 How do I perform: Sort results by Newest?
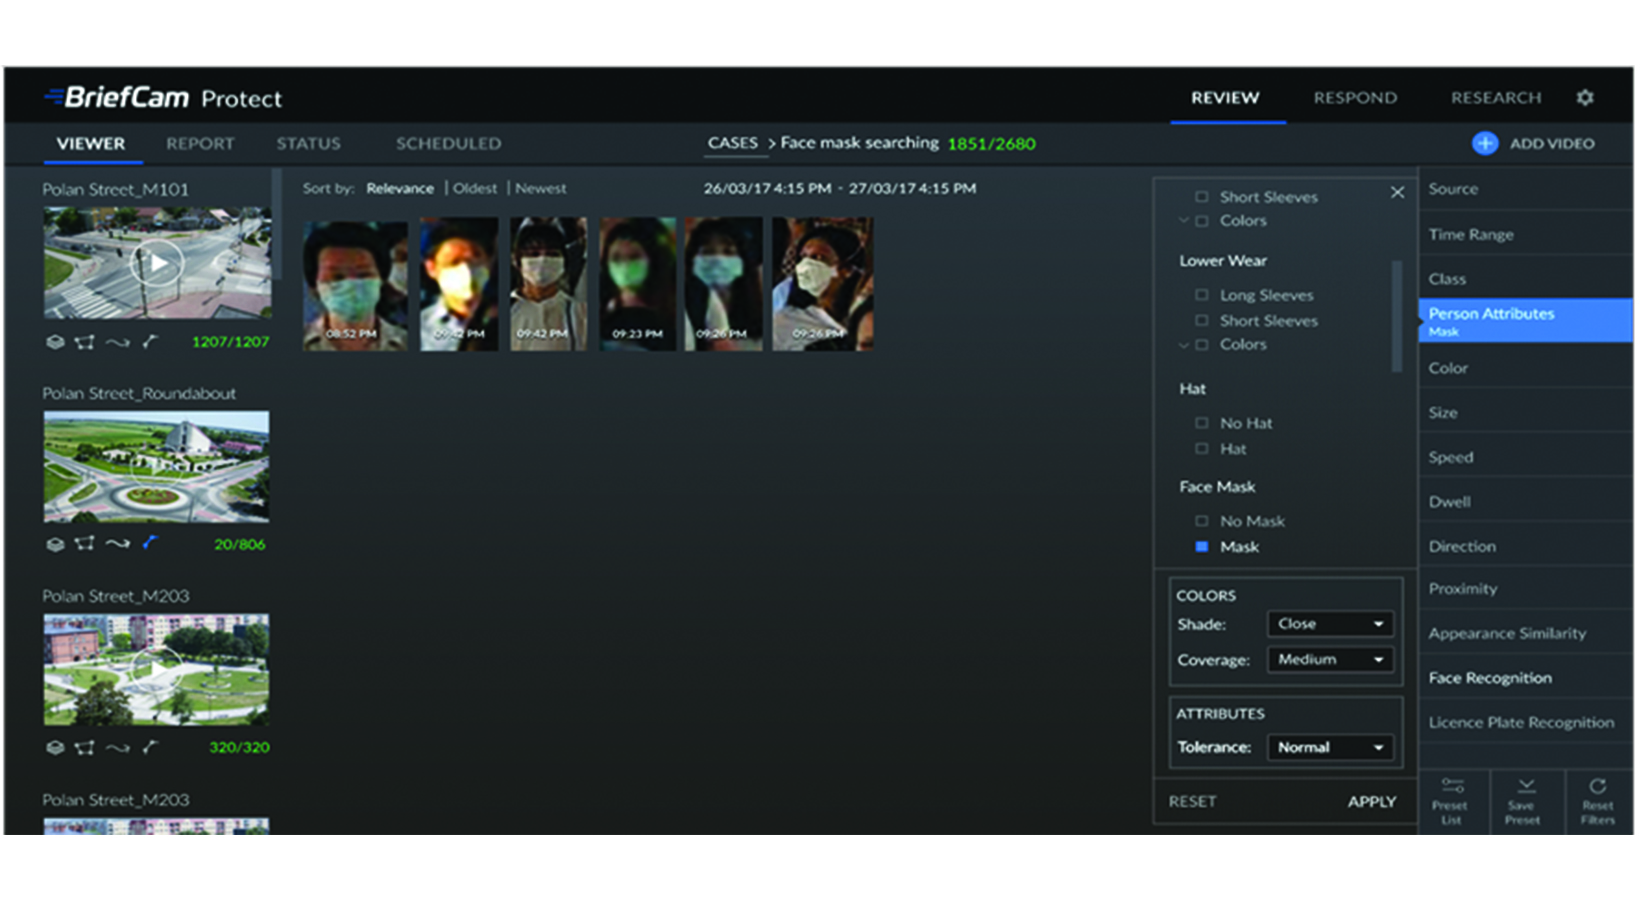tap(541, 188)
